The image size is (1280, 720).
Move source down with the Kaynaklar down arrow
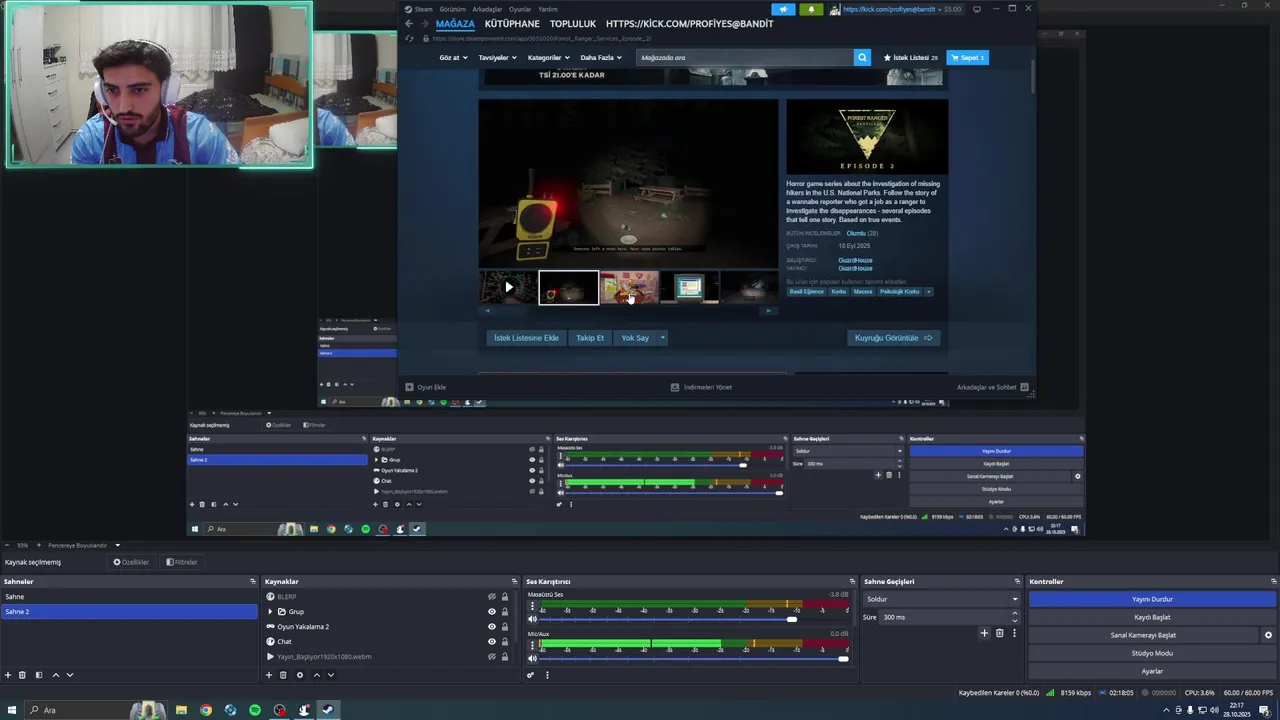click(330, 675)
